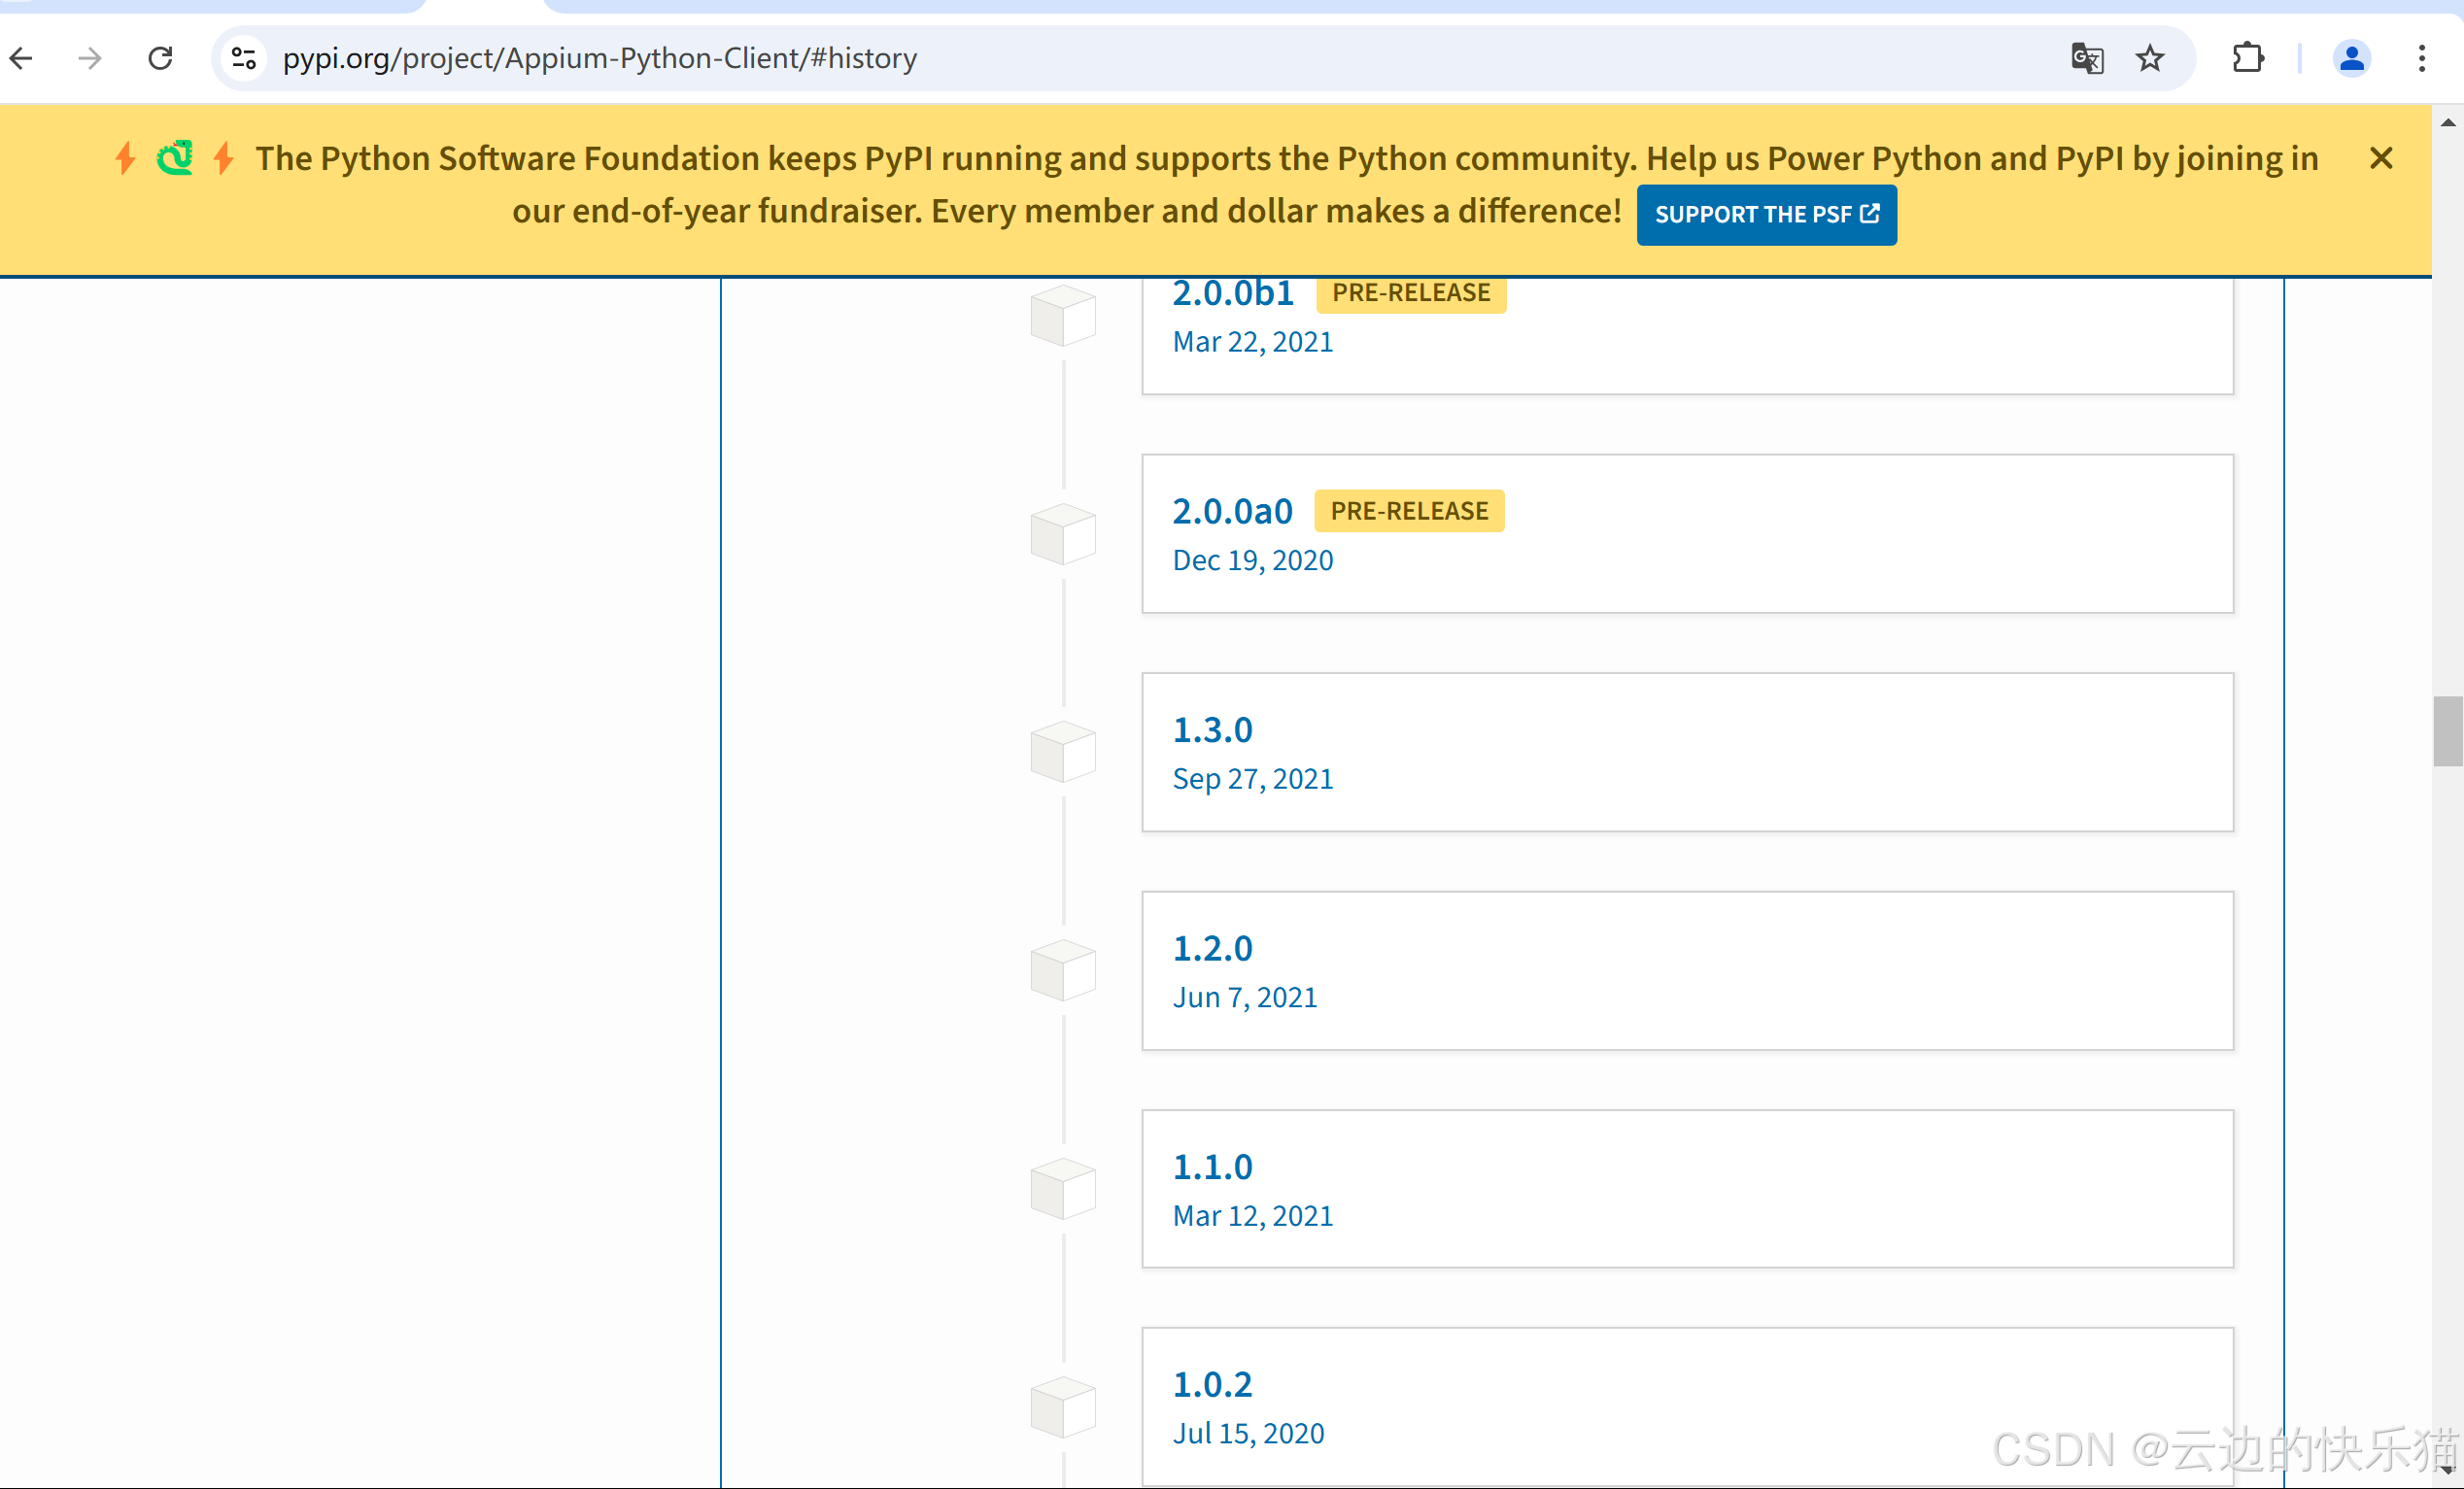
Task: Go back to the previous page
Action: click(21, 58)
